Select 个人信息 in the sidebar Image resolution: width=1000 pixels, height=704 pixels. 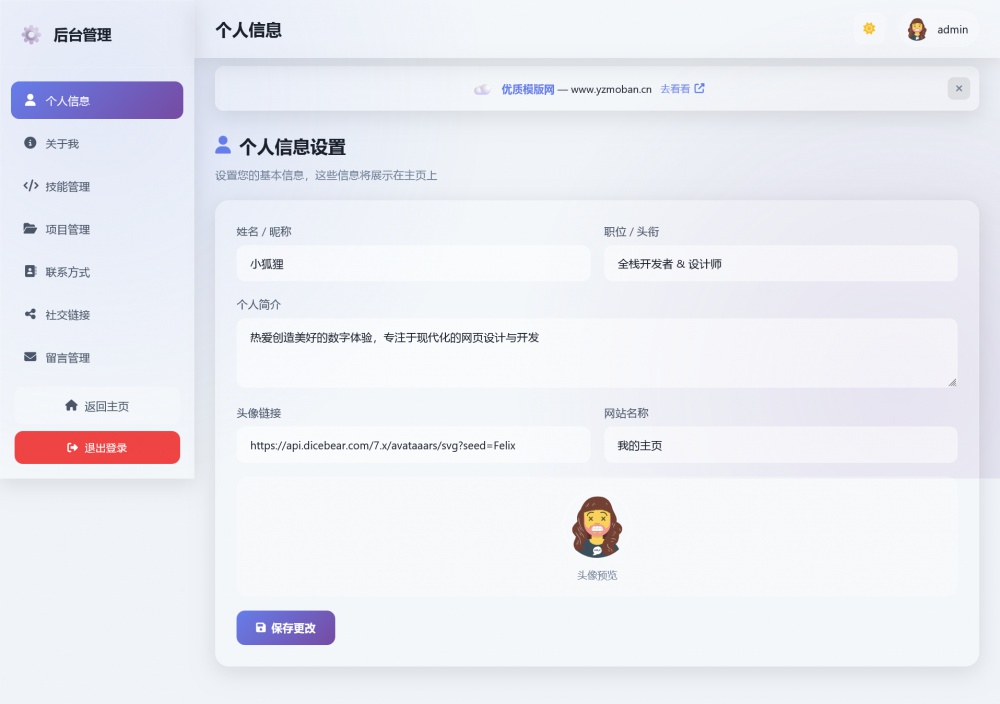97,100
